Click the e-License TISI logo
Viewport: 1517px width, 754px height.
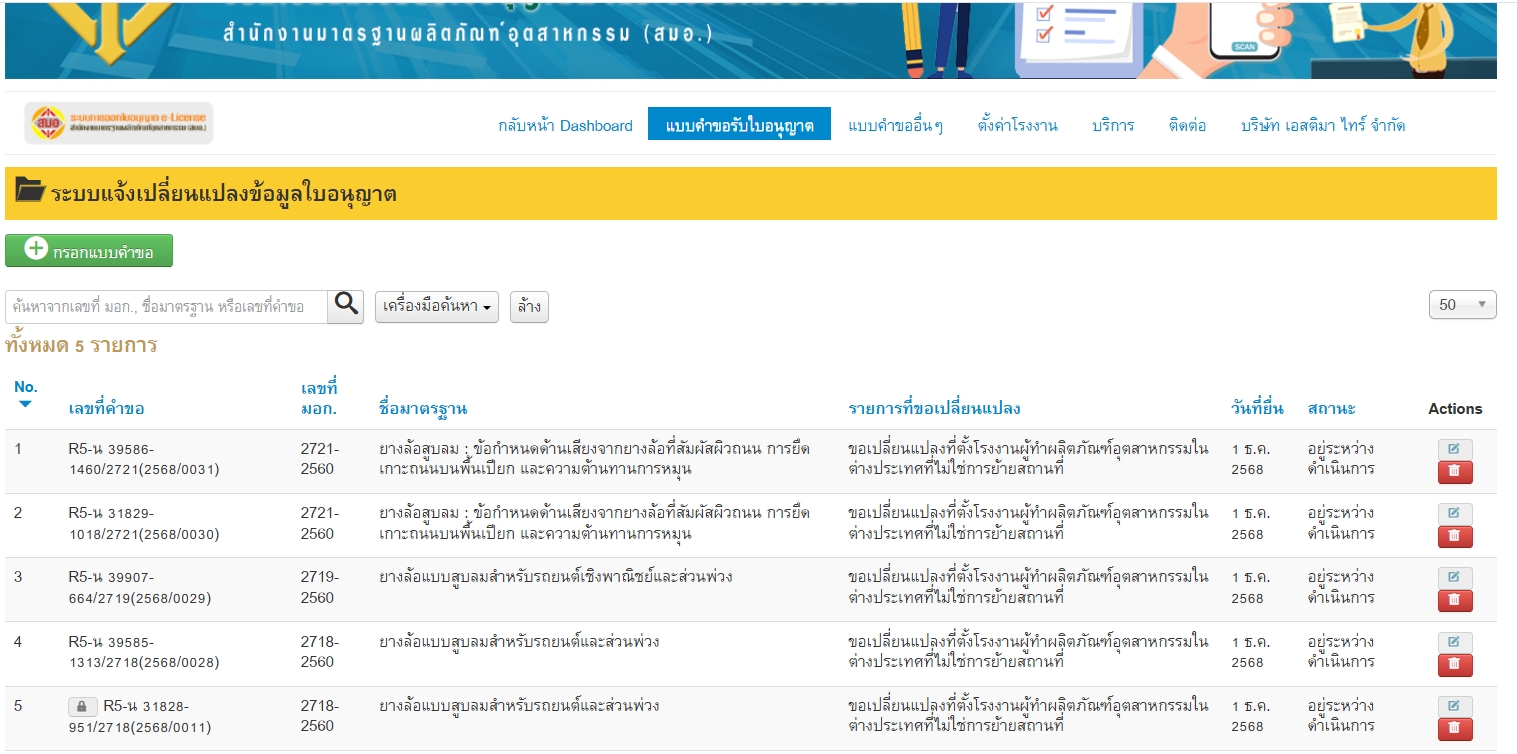click(119, 123)
